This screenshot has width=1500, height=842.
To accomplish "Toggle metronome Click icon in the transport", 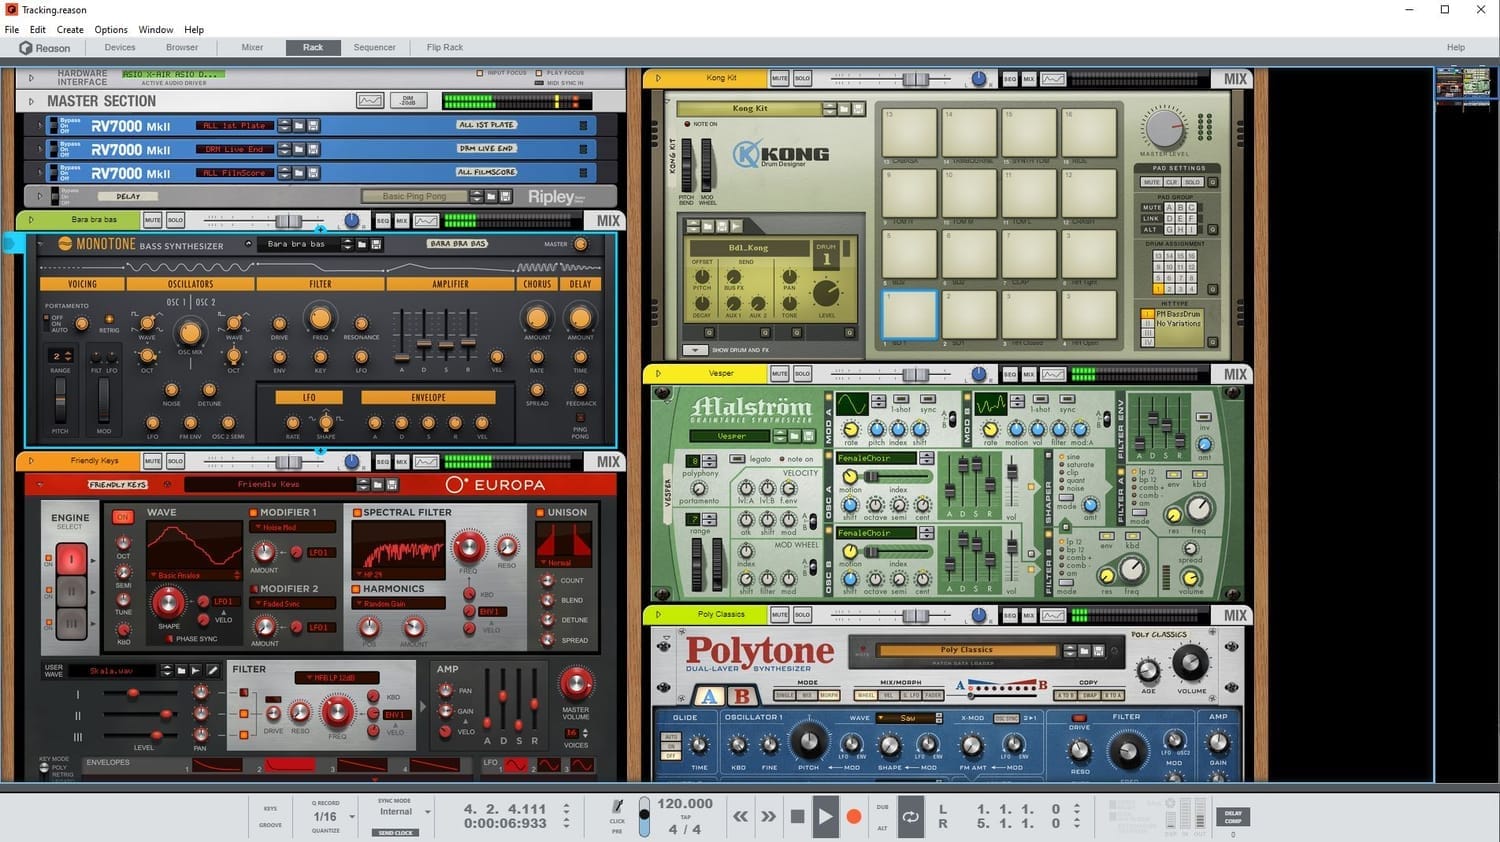I will (x=618, y=806).
